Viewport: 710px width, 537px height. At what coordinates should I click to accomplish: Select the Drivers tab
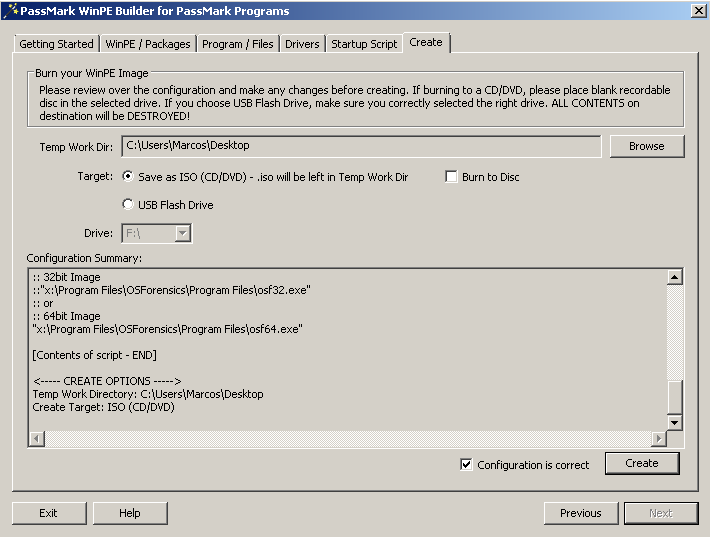pyautogui.click(x=302, y=44)
